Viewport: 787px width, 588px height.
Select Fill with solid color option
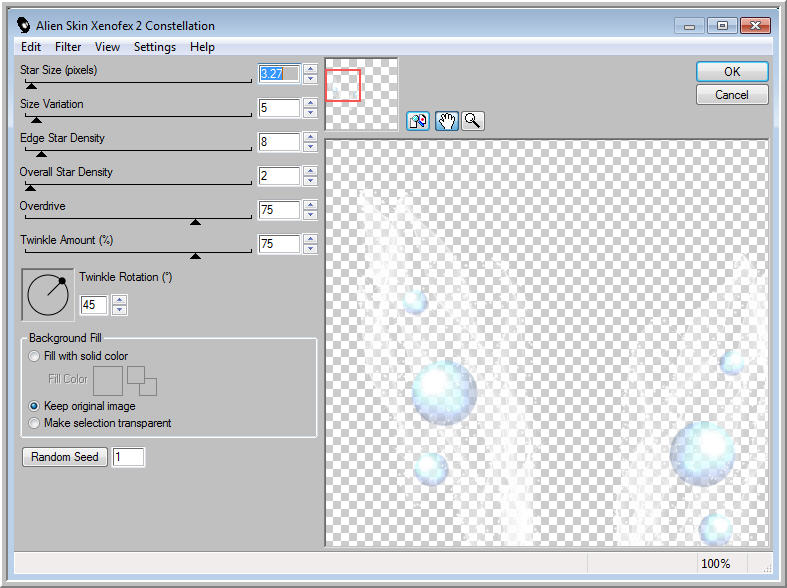[x=34, y=356]
